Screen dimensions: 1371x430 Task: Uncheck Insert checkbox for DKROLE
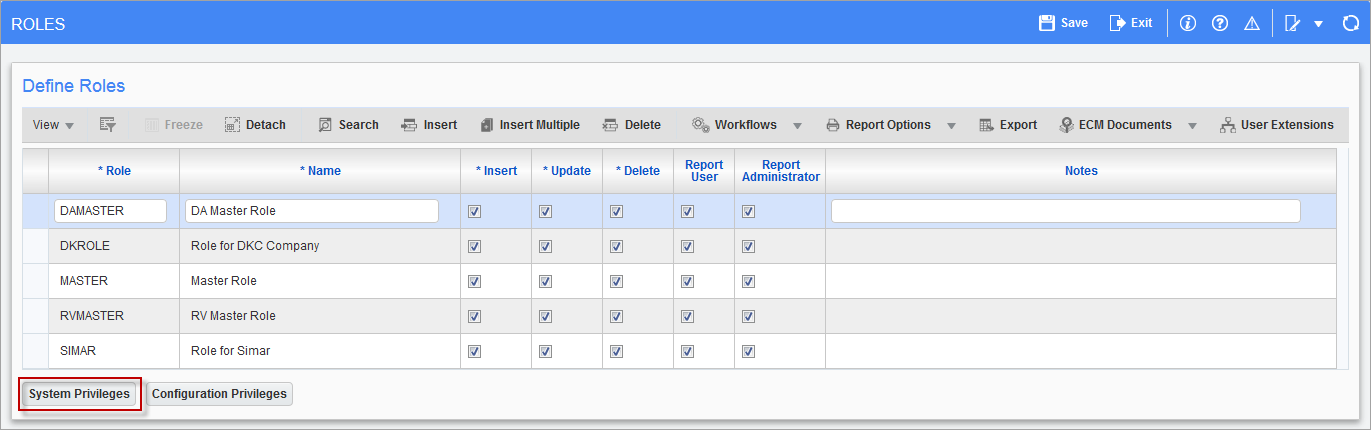point(475,246)
